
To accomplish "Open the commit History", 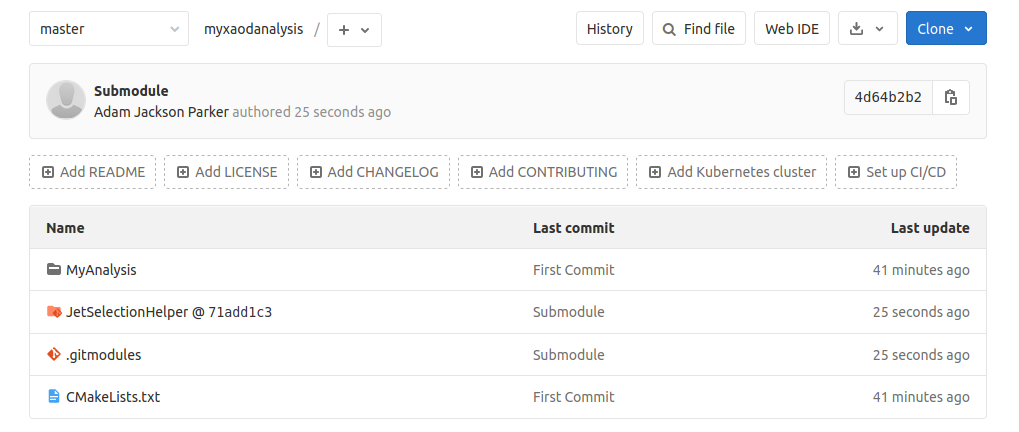I will tap(609, 29).
